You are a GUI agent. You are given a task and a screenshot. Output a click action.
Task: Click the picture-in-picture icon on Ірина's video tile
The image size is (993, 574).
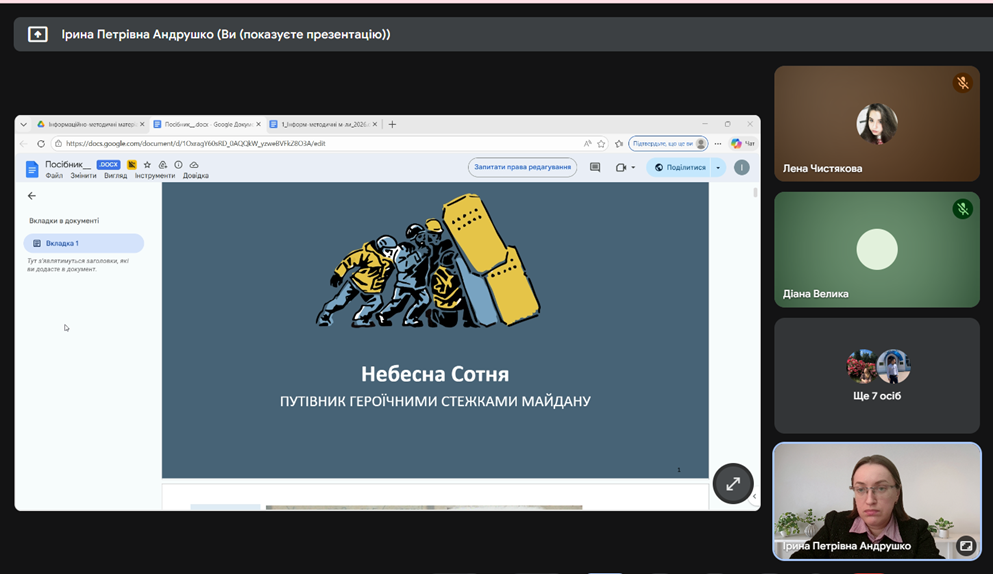tap(965, 546)
